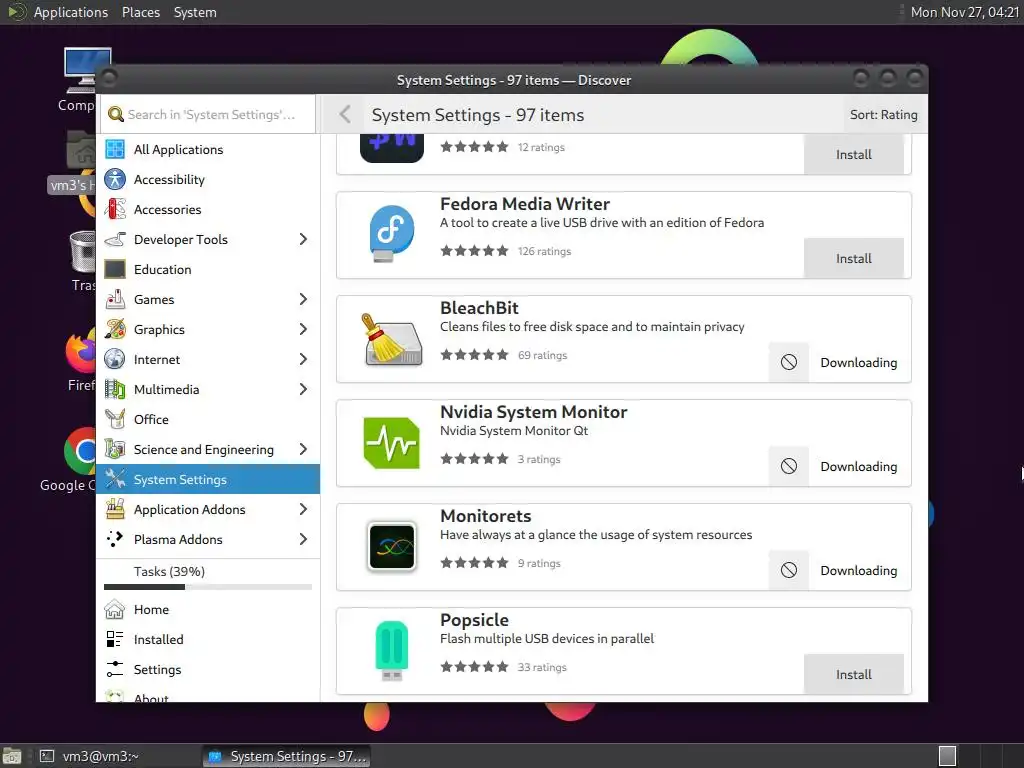Click the All Applications grid icon
The width and height of the screenshot is (1024, 768).
point(115,150)
